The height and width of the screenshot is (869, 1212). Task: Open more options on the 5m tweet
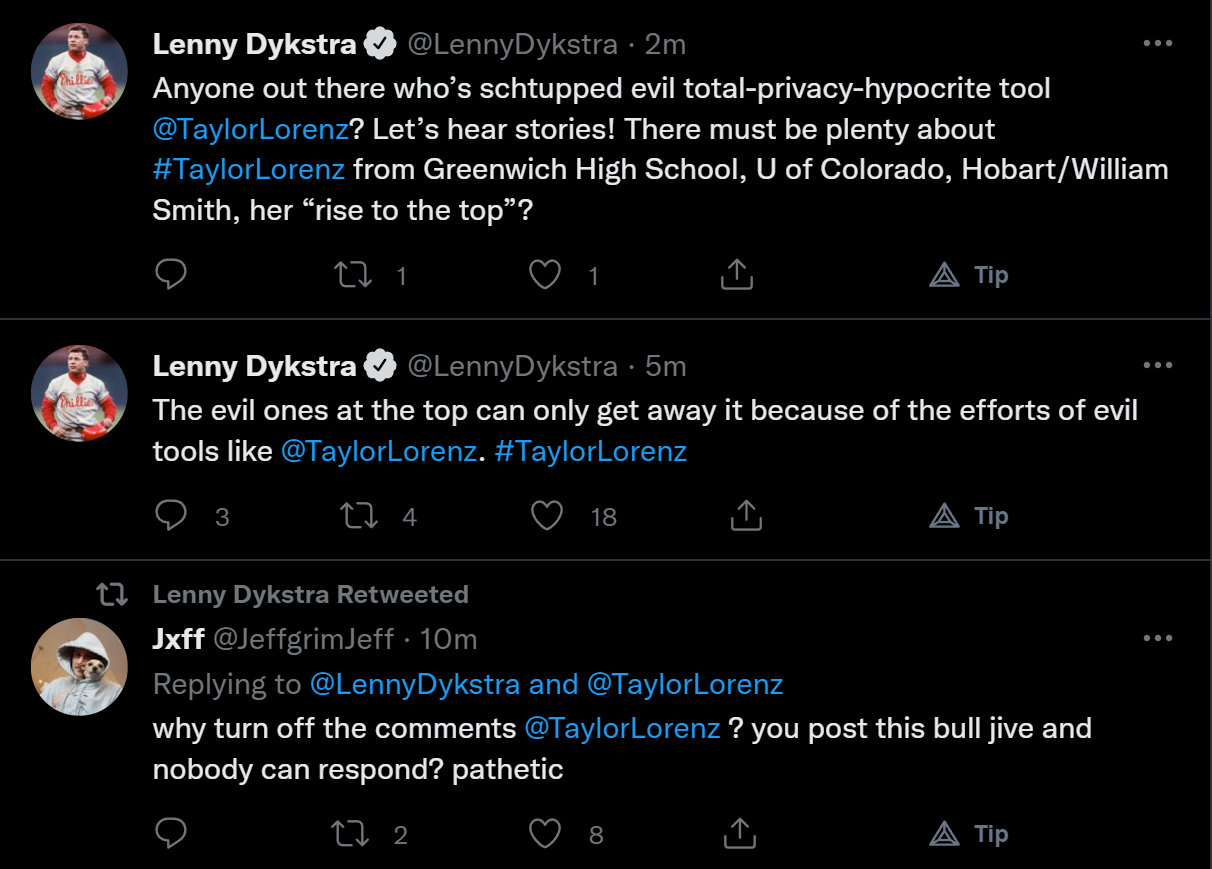click(1157, 366)
